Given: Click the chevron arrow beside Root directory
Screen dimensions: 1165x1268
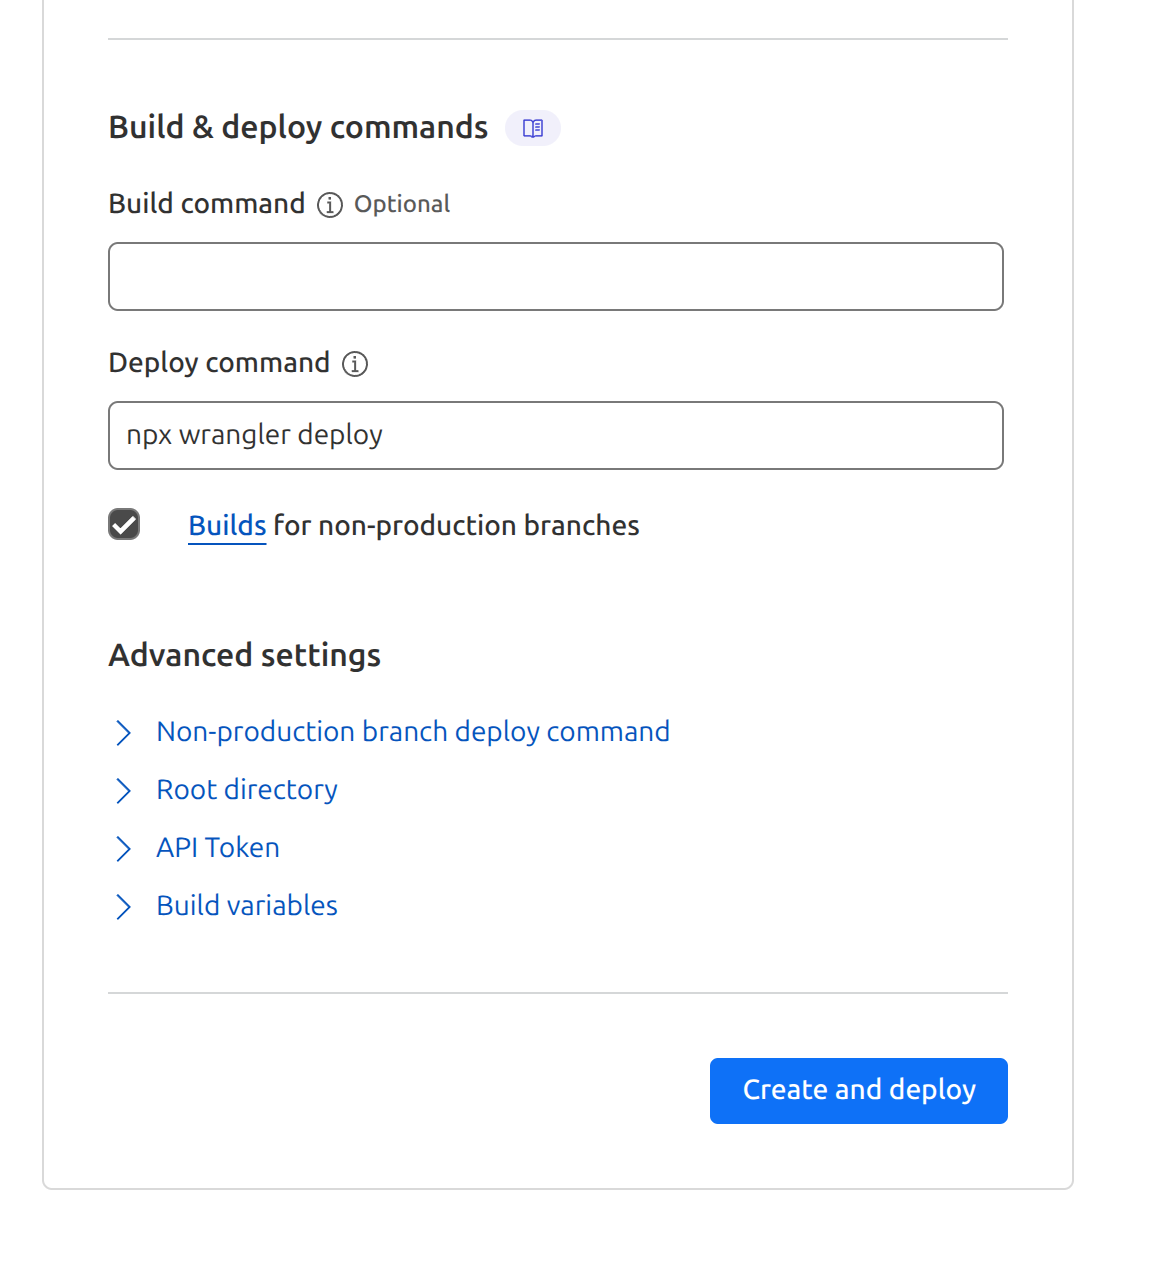Looking at the screenshot, I should click(123, 791).
